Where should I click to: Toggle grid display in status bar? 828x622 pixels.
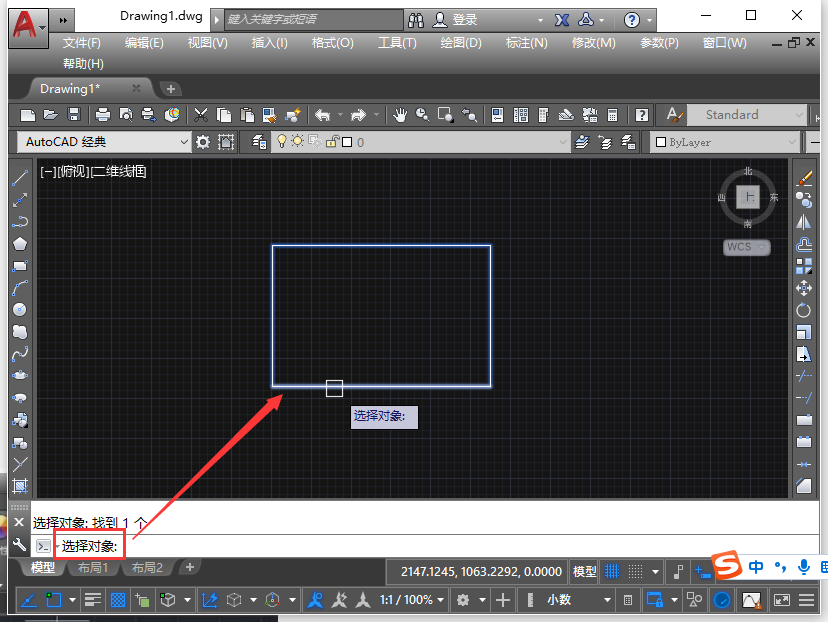click(611, 571)
